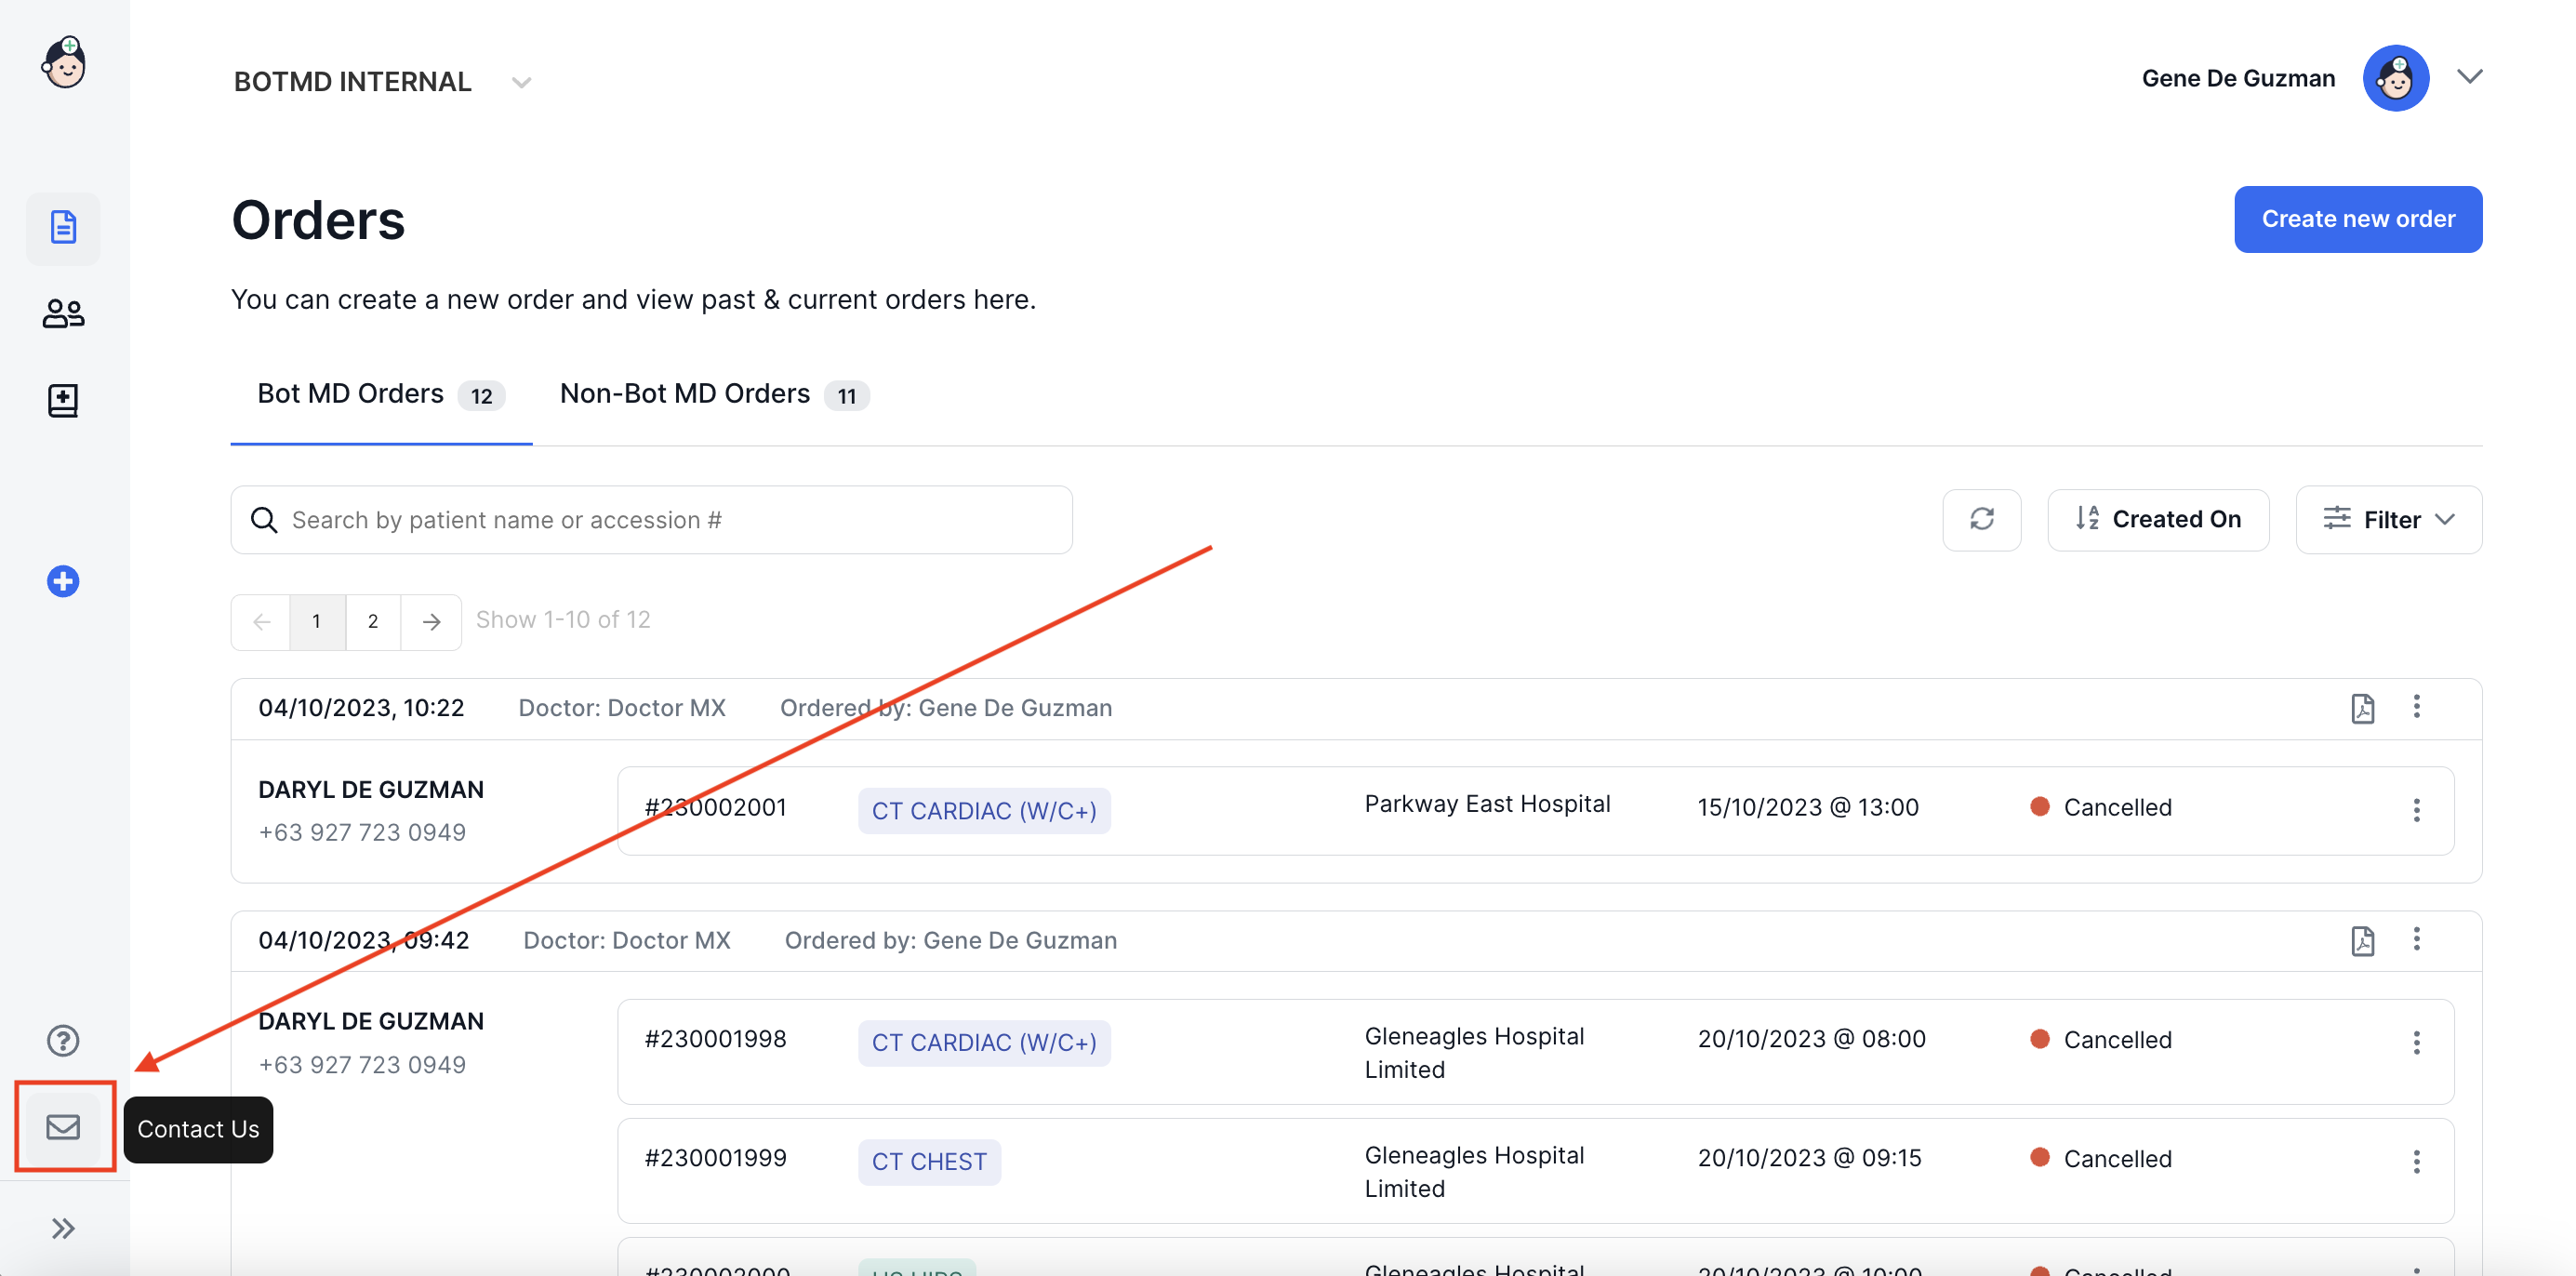Click the Contact Us envelope icon
The height and width of the screenshot is (1276, 2576).
[63, 1127]
